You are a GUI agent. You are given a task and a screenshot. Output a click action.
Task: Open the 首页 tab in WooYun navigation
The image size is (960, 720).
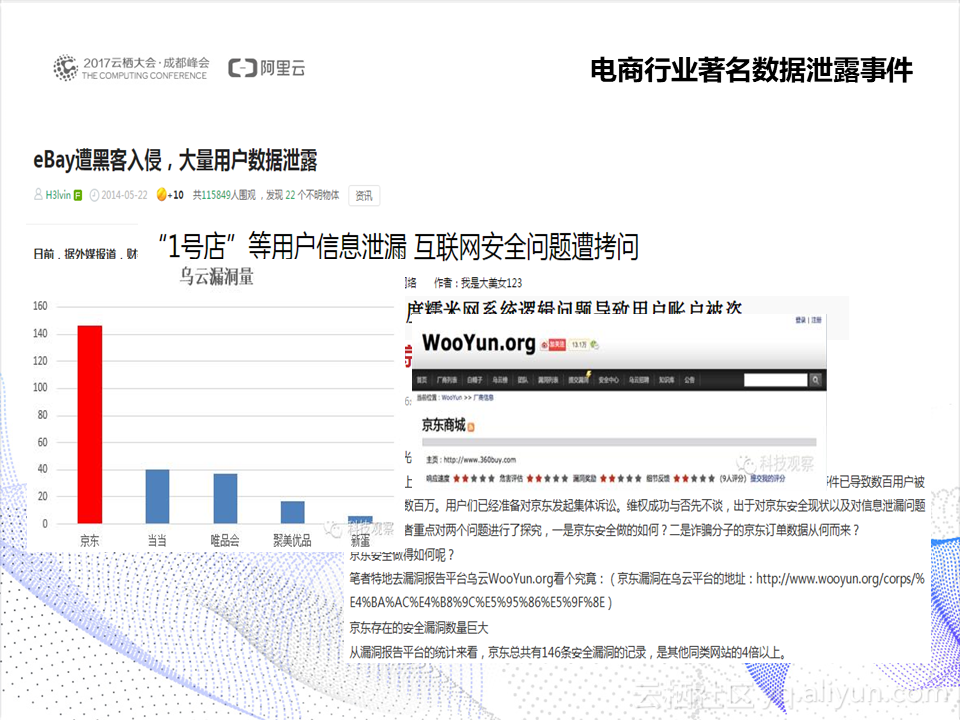tap(422, 380)
